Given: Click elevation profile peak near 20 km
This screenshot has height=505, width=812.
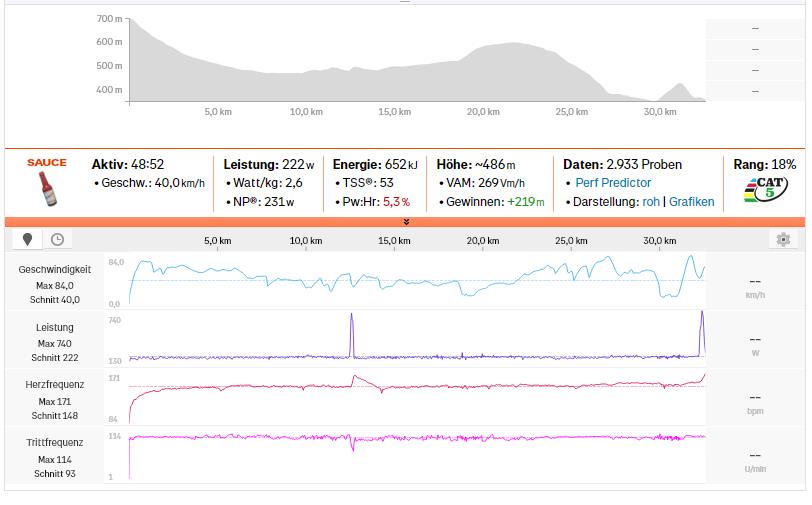Looking at the screenshot, I should [513, 45].
